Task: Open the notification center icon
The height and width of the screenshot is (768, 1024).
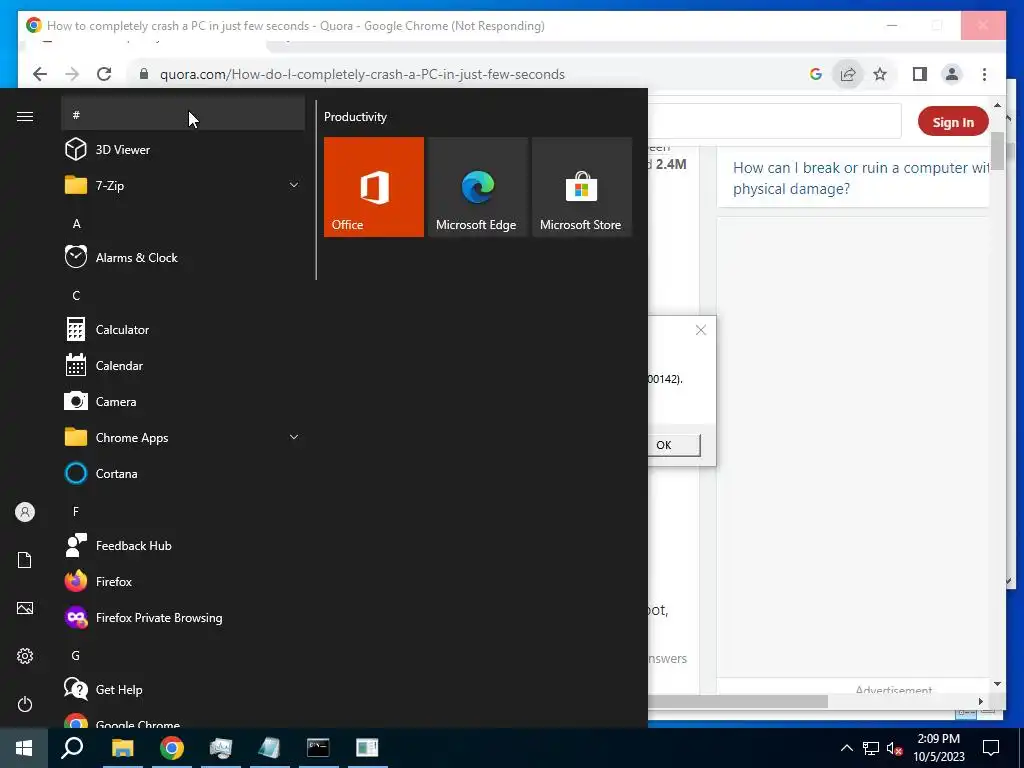Action: 991,748
